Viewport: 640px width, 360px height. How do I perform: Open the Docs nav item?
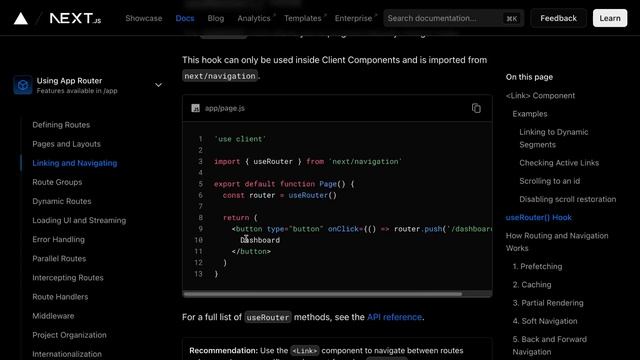185,18
